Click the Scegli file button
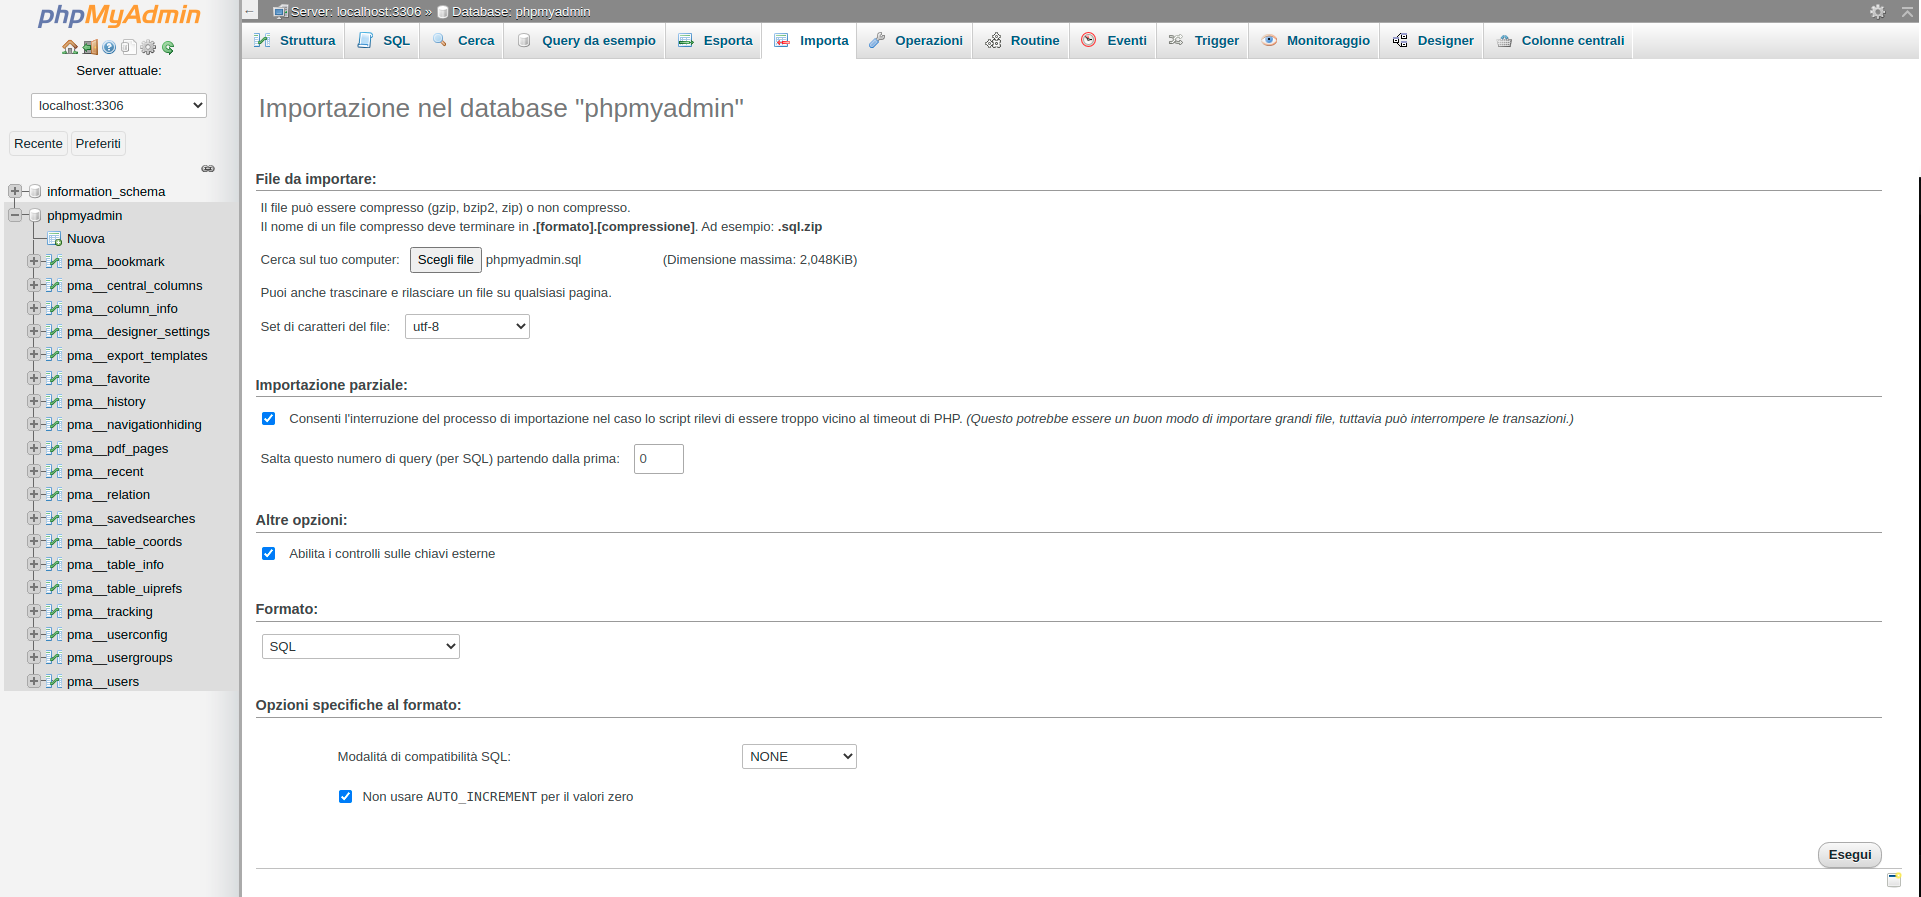 pyautogui.click(x=446, y=260)
